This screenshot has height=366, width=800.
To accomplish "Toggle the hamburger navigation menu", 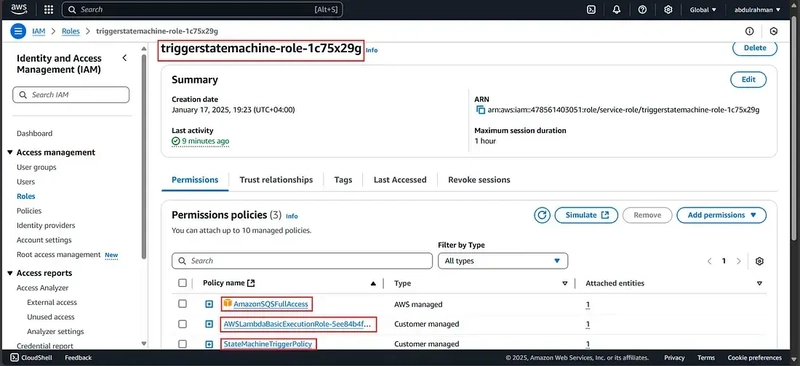I will [18, 31].
